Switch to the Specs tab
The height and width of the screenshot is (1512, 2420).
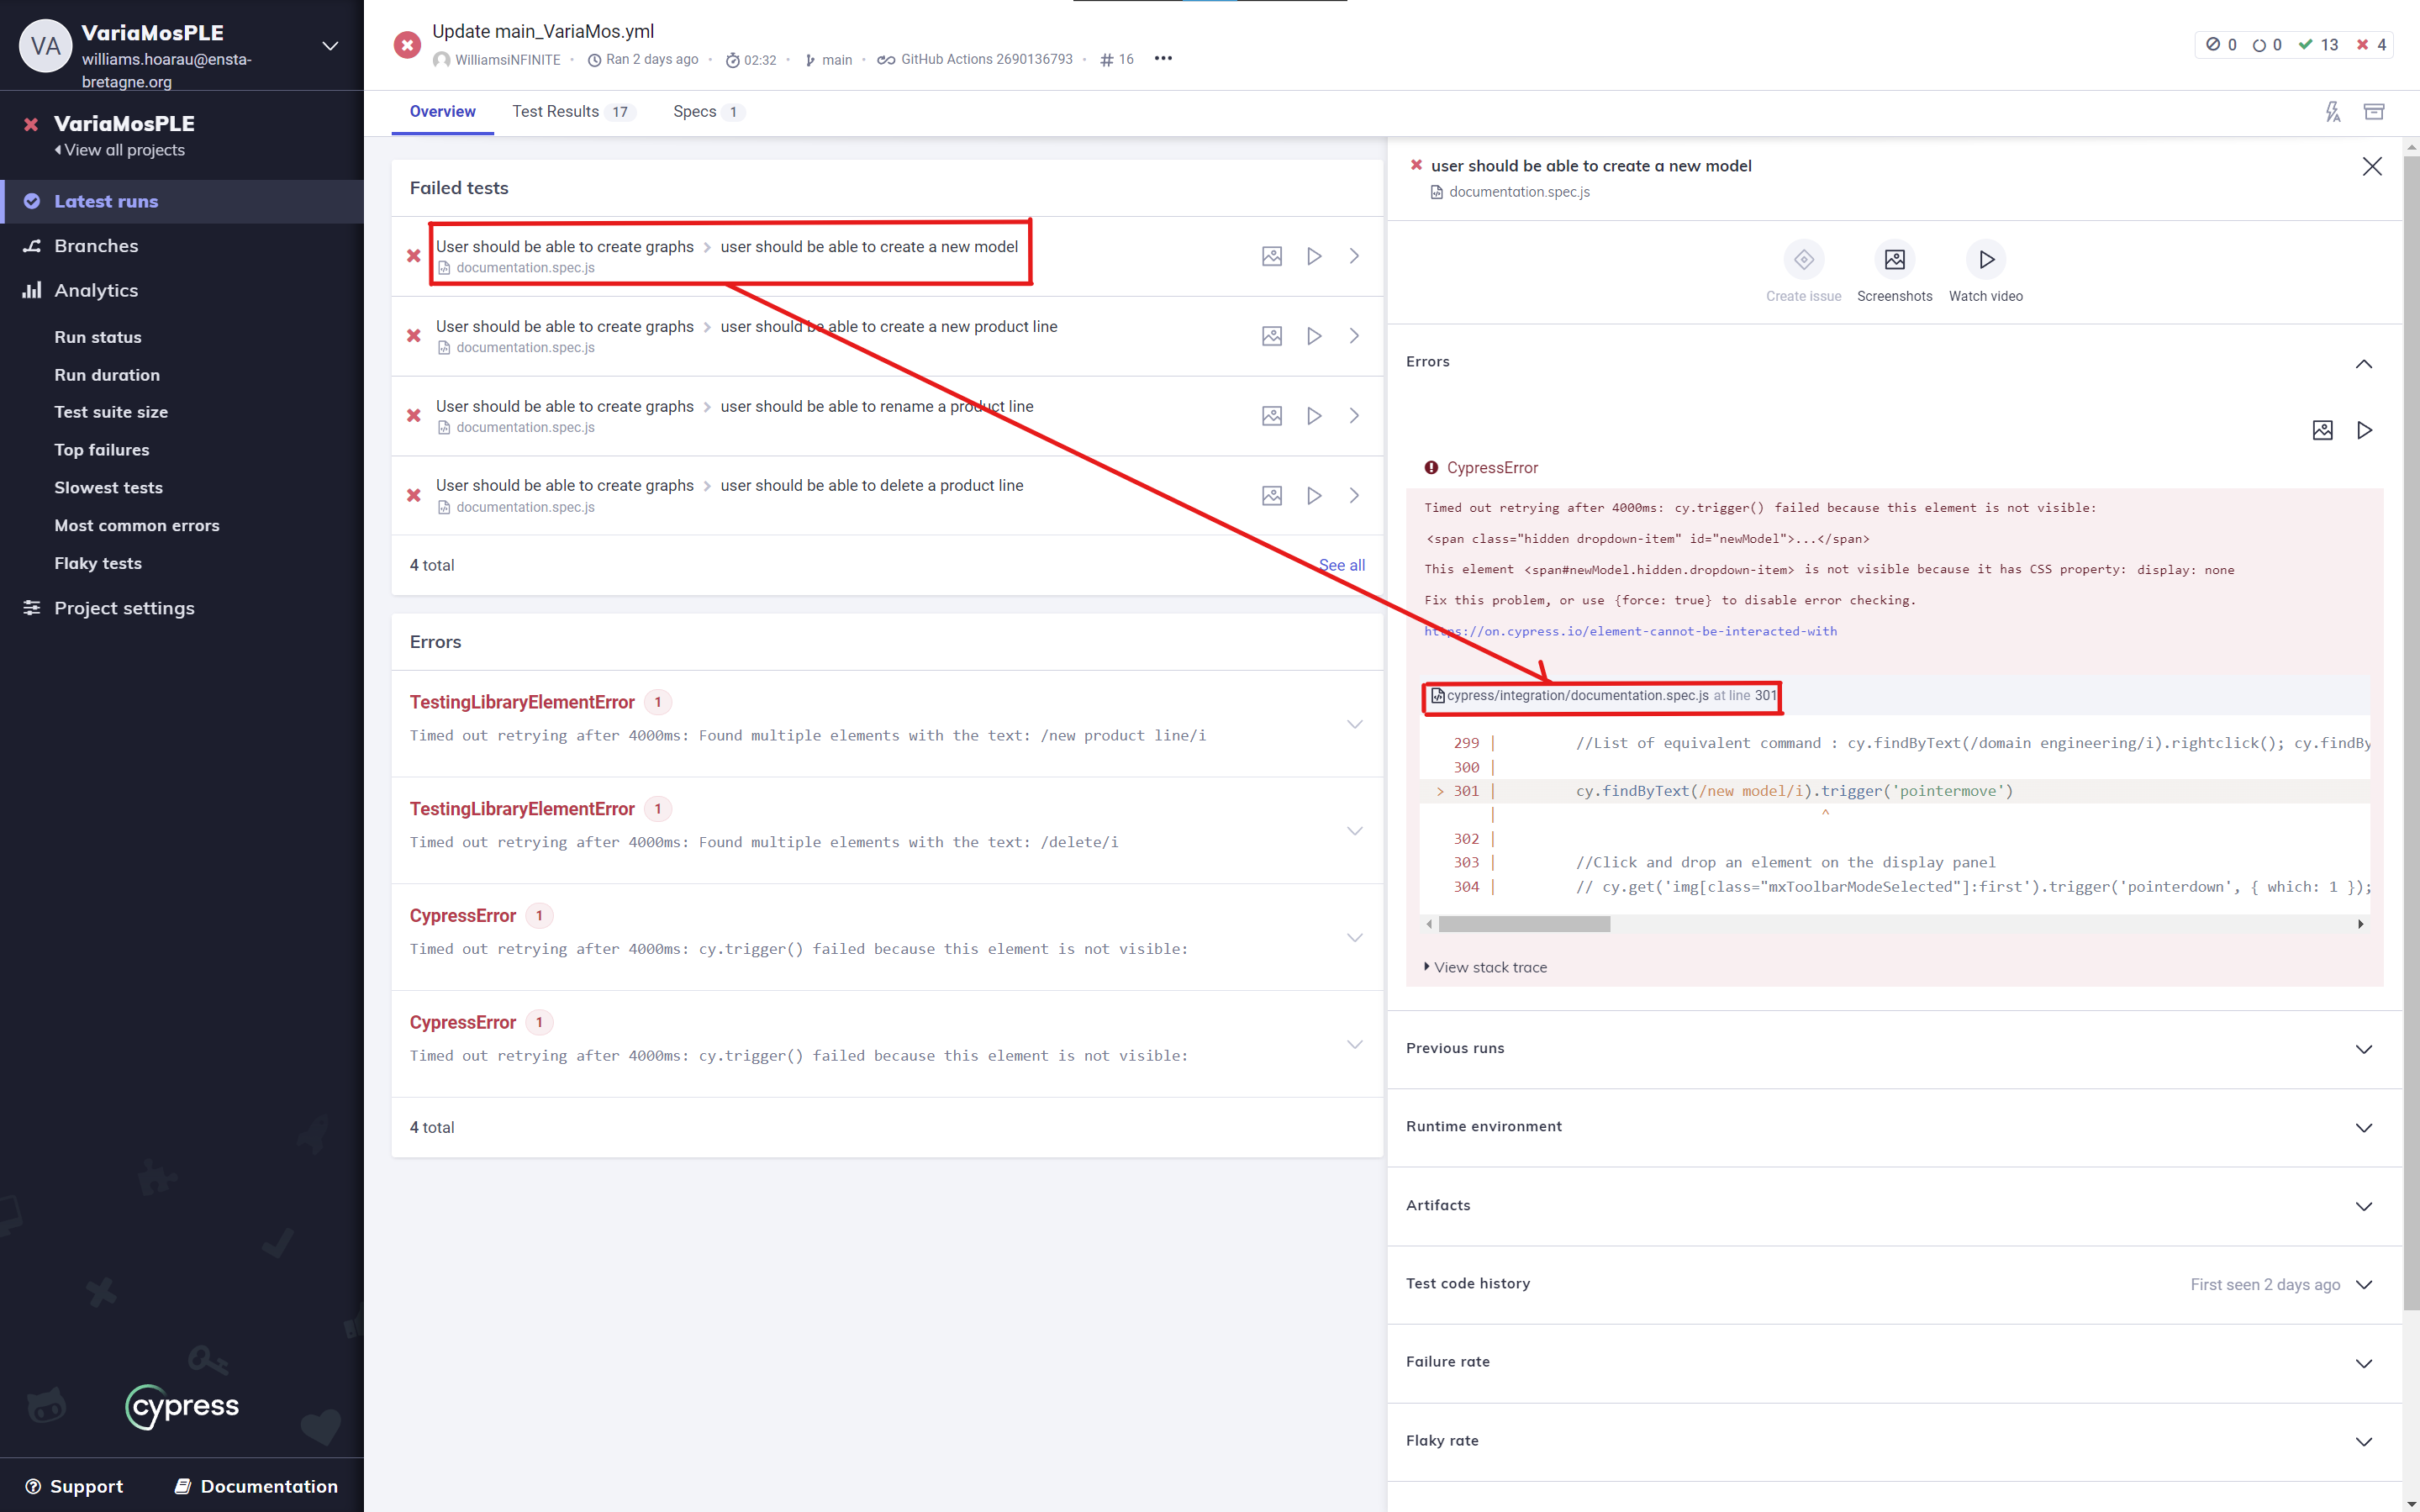(708, 112)
